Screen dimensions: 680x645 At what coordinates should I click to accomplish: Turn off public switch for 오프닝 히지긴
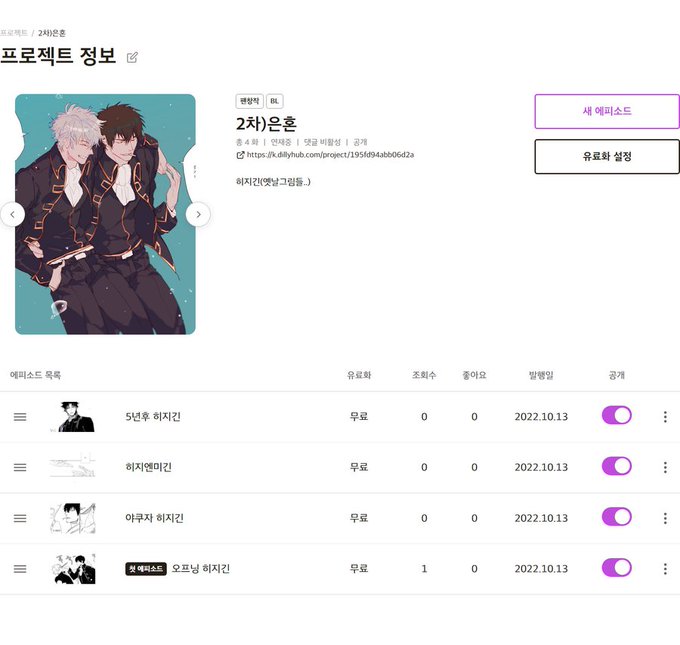pyautogui.click(x=617, y=568)
